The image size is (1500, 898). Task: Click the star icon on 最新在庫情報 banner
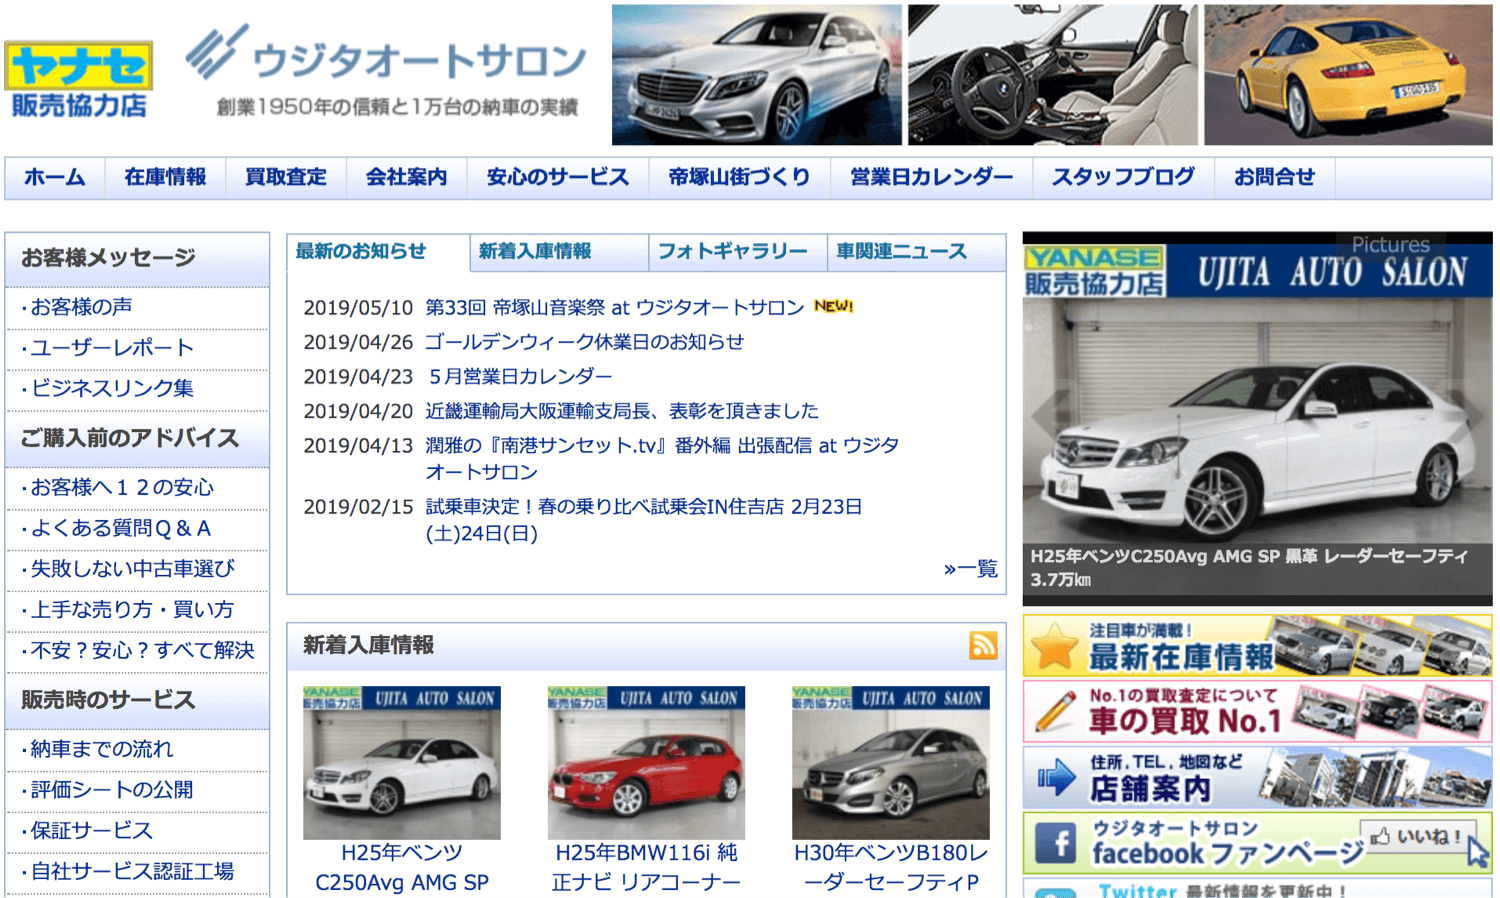coord(1054,648)
